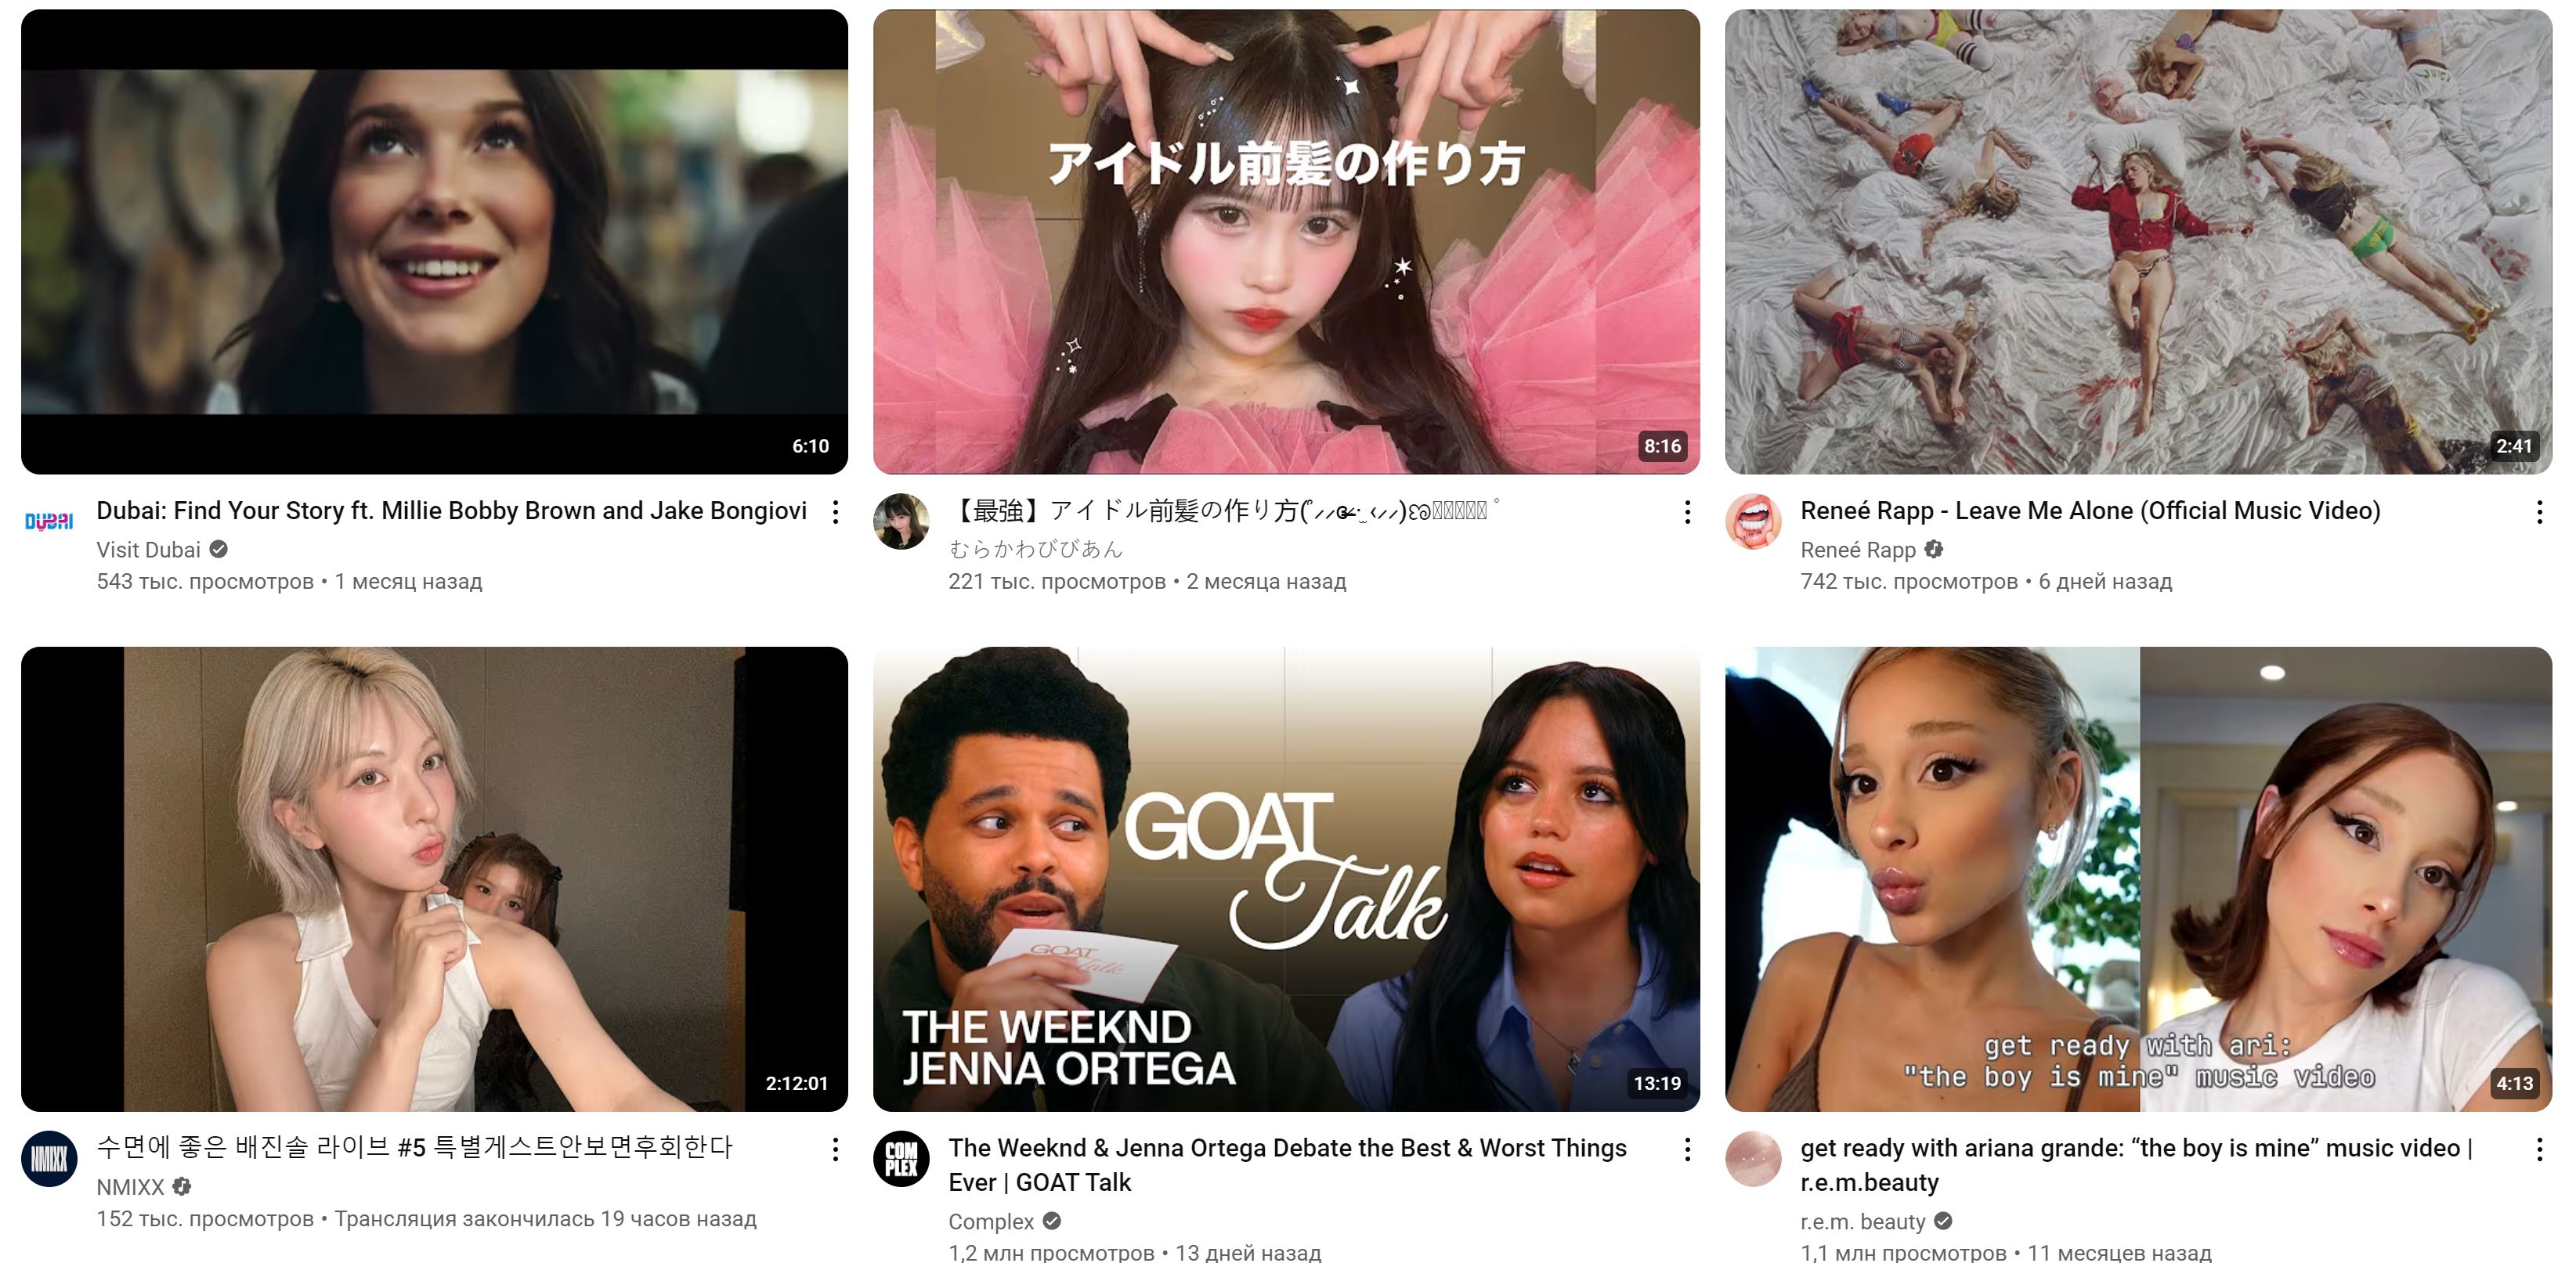Open the Visit Dubai channel avatar
The height and width of the screenshot is (1263, 2576).
point(49,521)
